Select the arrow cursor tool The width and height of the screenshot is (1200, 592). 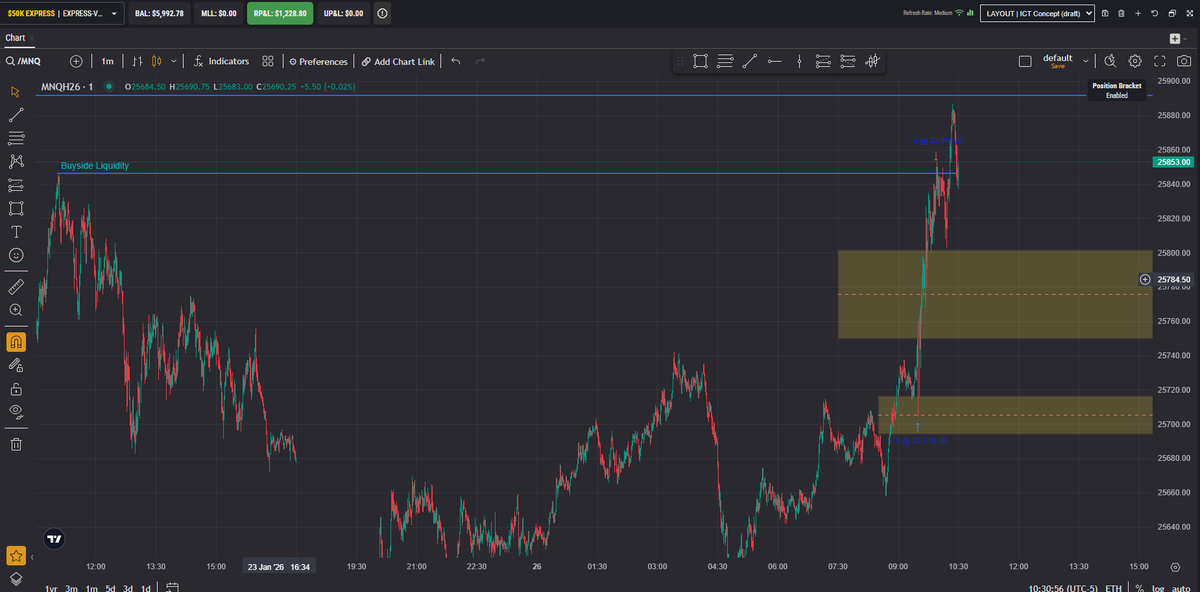pyautogui.click(x=15, y=92)
